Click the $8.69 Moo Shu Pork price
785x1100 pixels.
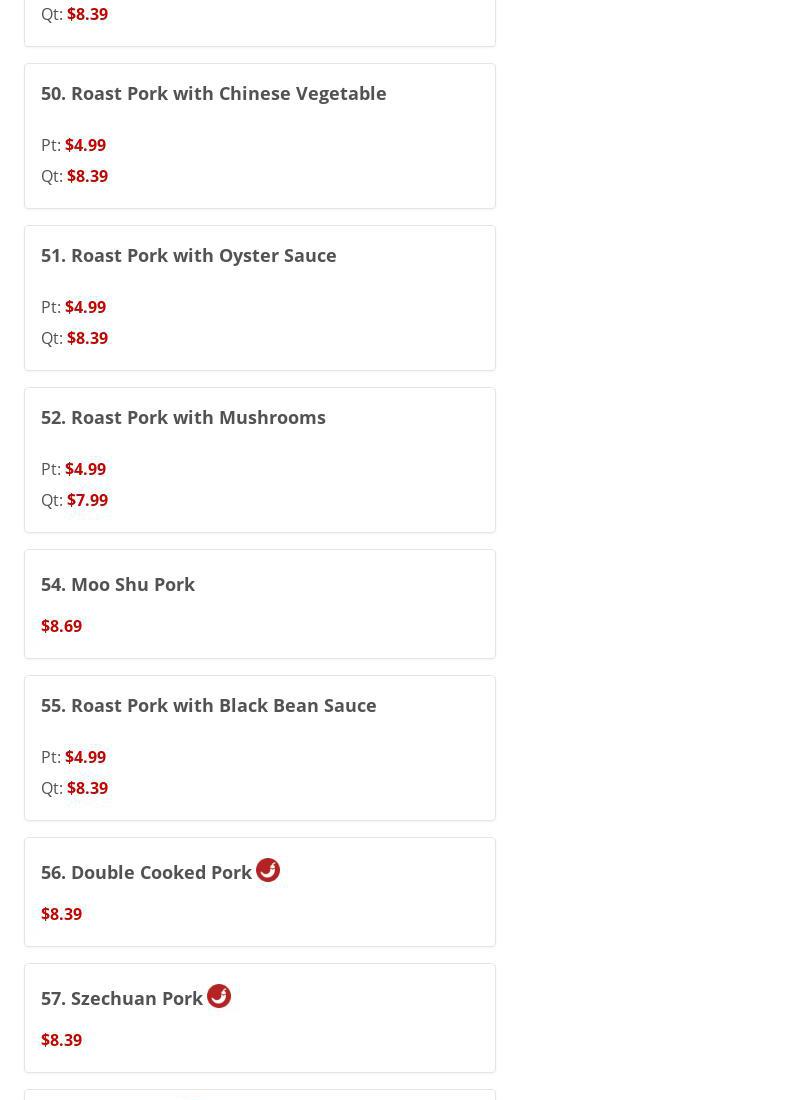[61, 626]
